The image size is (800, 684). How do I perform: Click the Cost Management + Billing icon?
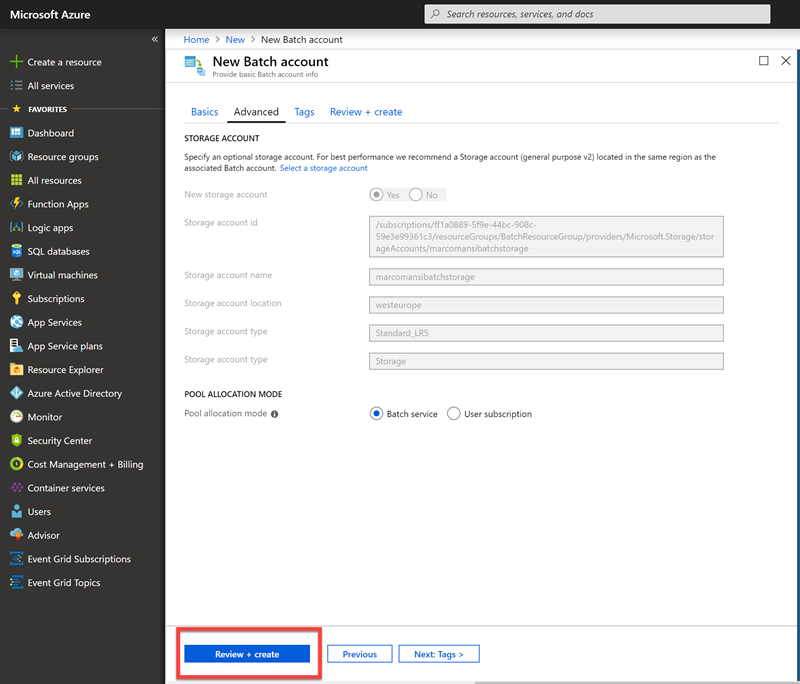pyautogui.click(x=16, y=464)
